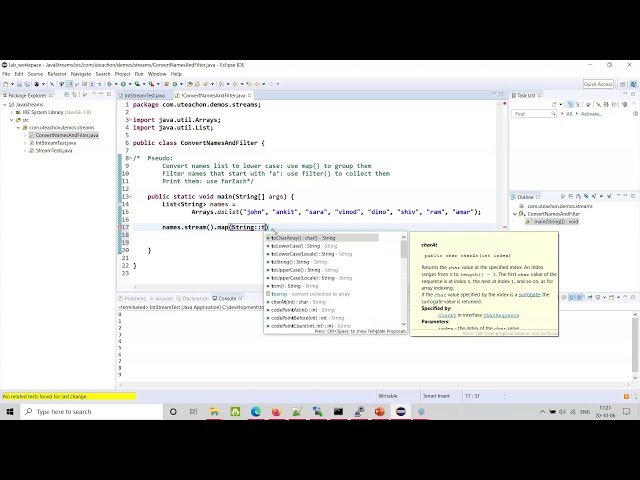The image size is (640, 480).
Task: Click the Find field in Task List
Action: [533, 114]
